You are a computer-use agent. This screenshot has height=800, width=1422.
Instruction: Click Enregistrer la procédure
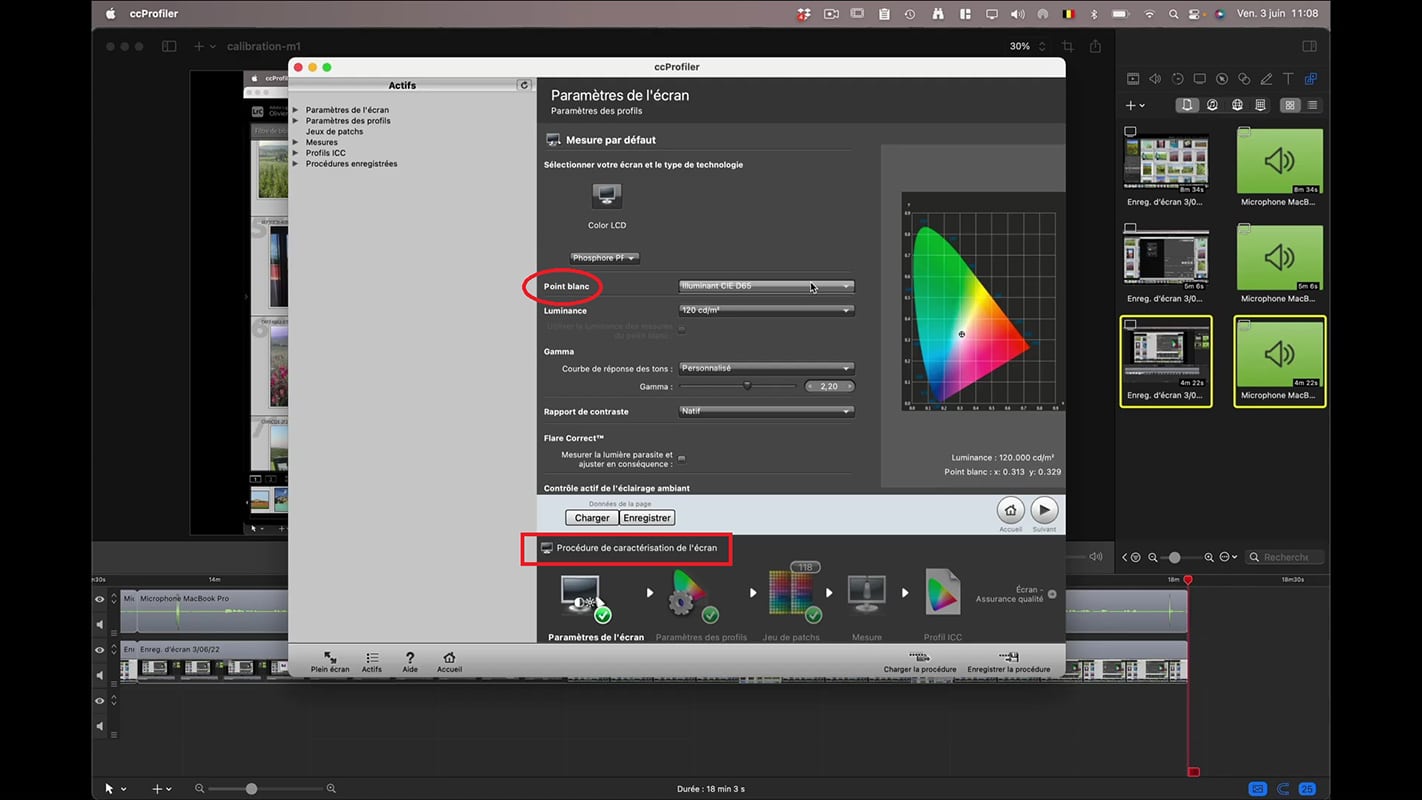pos(1008,662)
